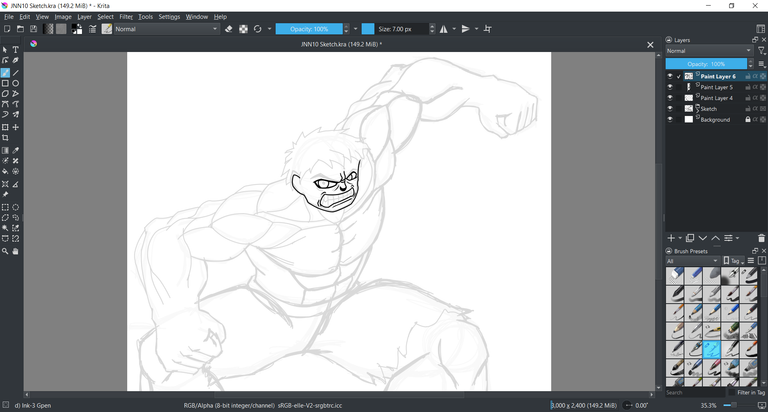Open the Help menu
768x412 pixels.
coord(220,17)
